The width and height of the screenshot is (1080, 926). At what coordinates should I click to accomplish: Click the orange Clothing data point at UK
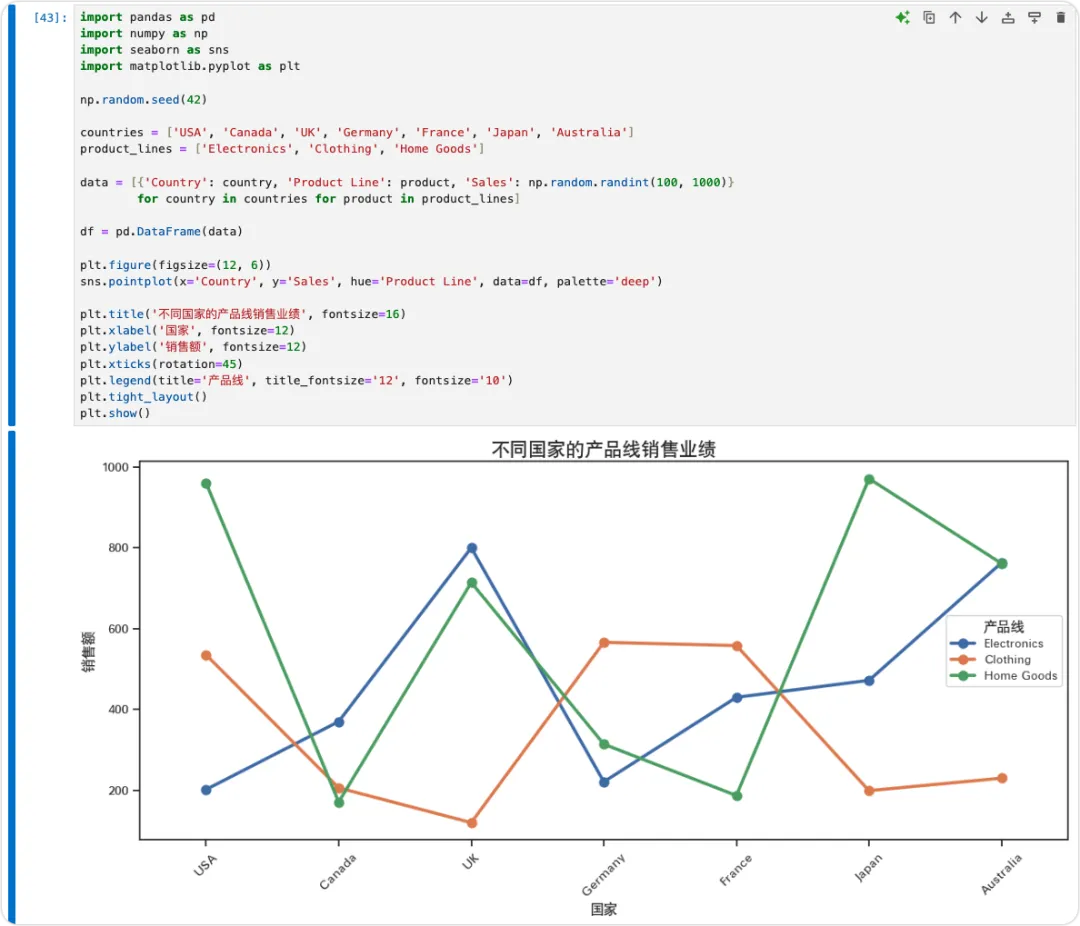pyautogui.click(x=472, y=823)
